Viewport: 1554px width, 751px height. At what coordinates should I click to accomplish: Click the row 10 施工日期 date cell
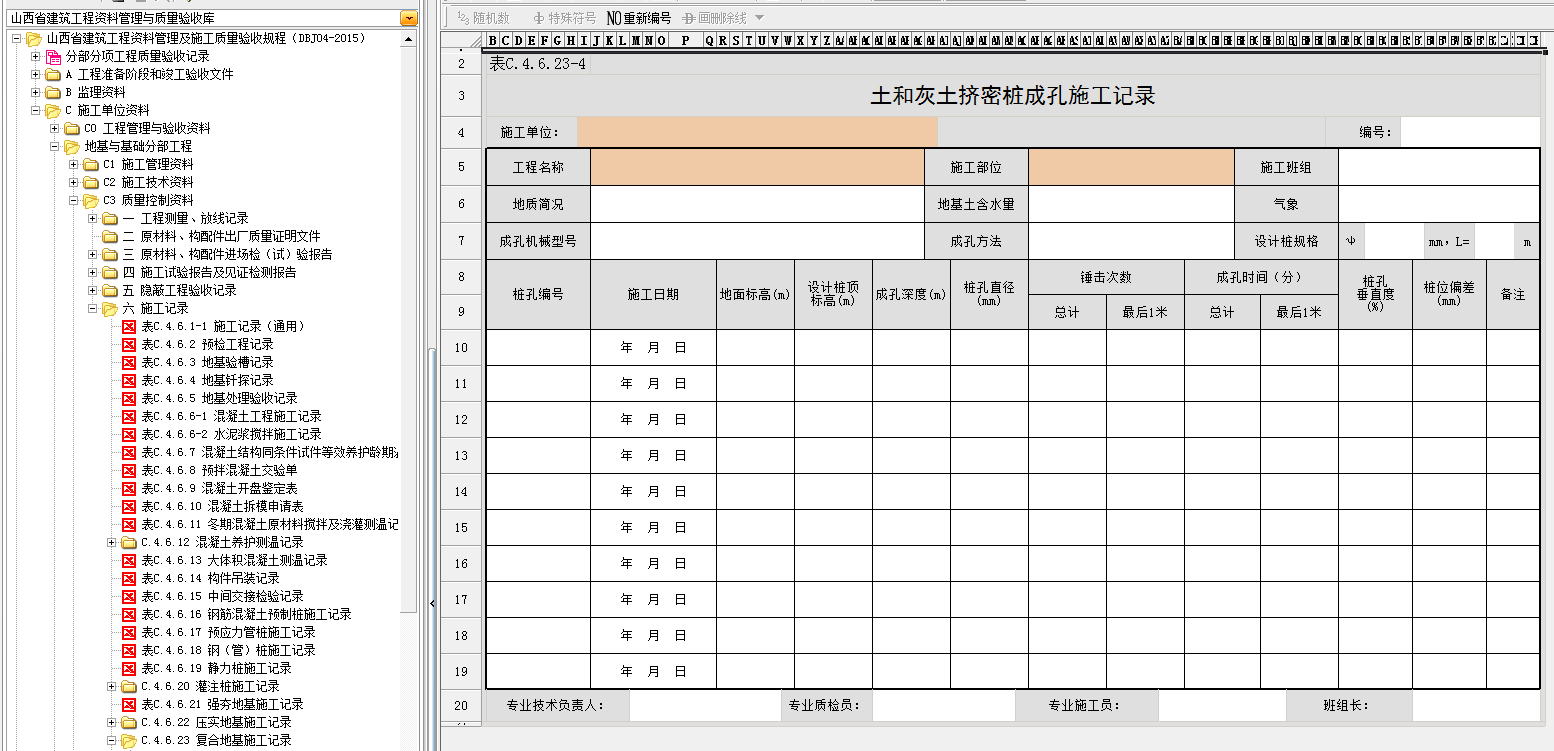[x=653, y=348]
